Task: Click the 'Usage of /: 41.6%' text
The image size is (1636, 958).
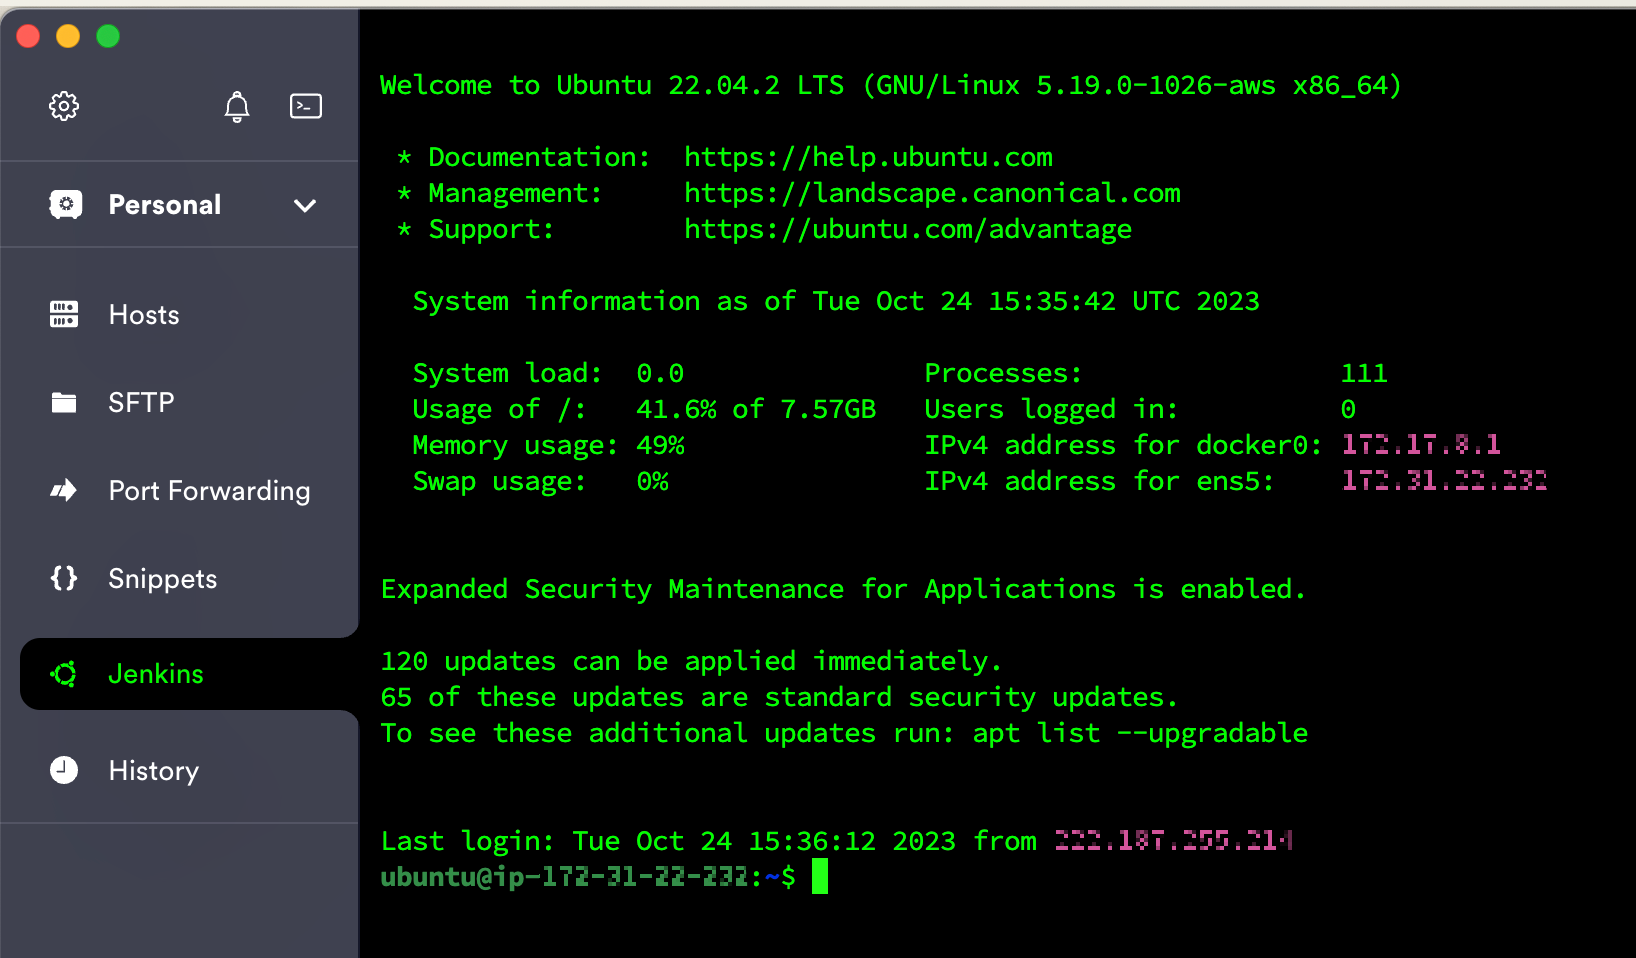Action: [x=644, y=409]
